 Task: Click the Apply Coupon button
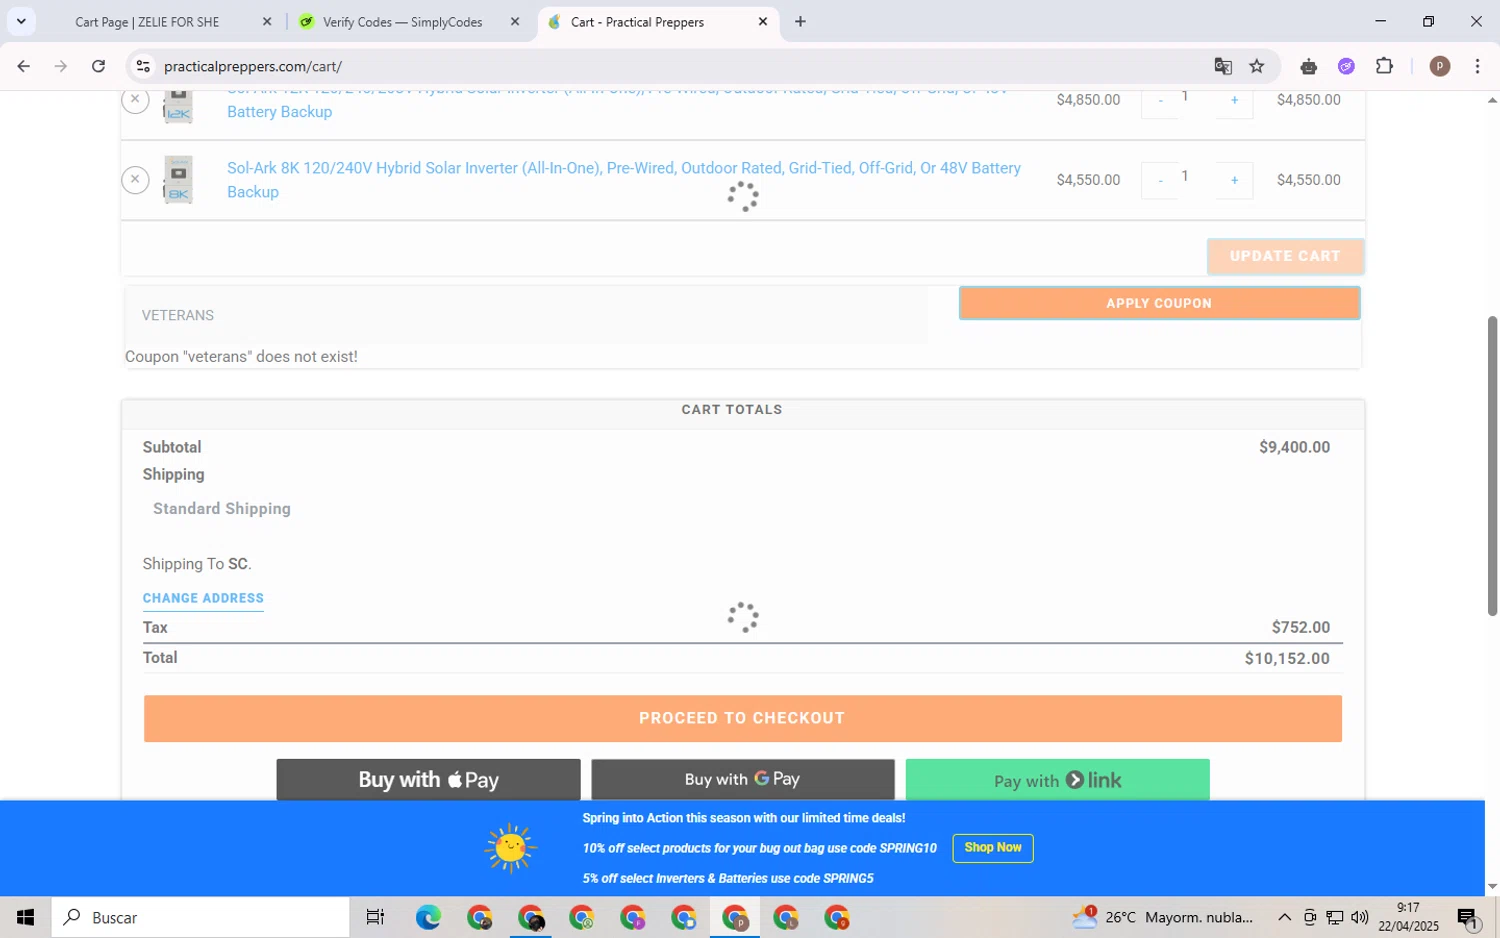click(x=1159, y=303)
